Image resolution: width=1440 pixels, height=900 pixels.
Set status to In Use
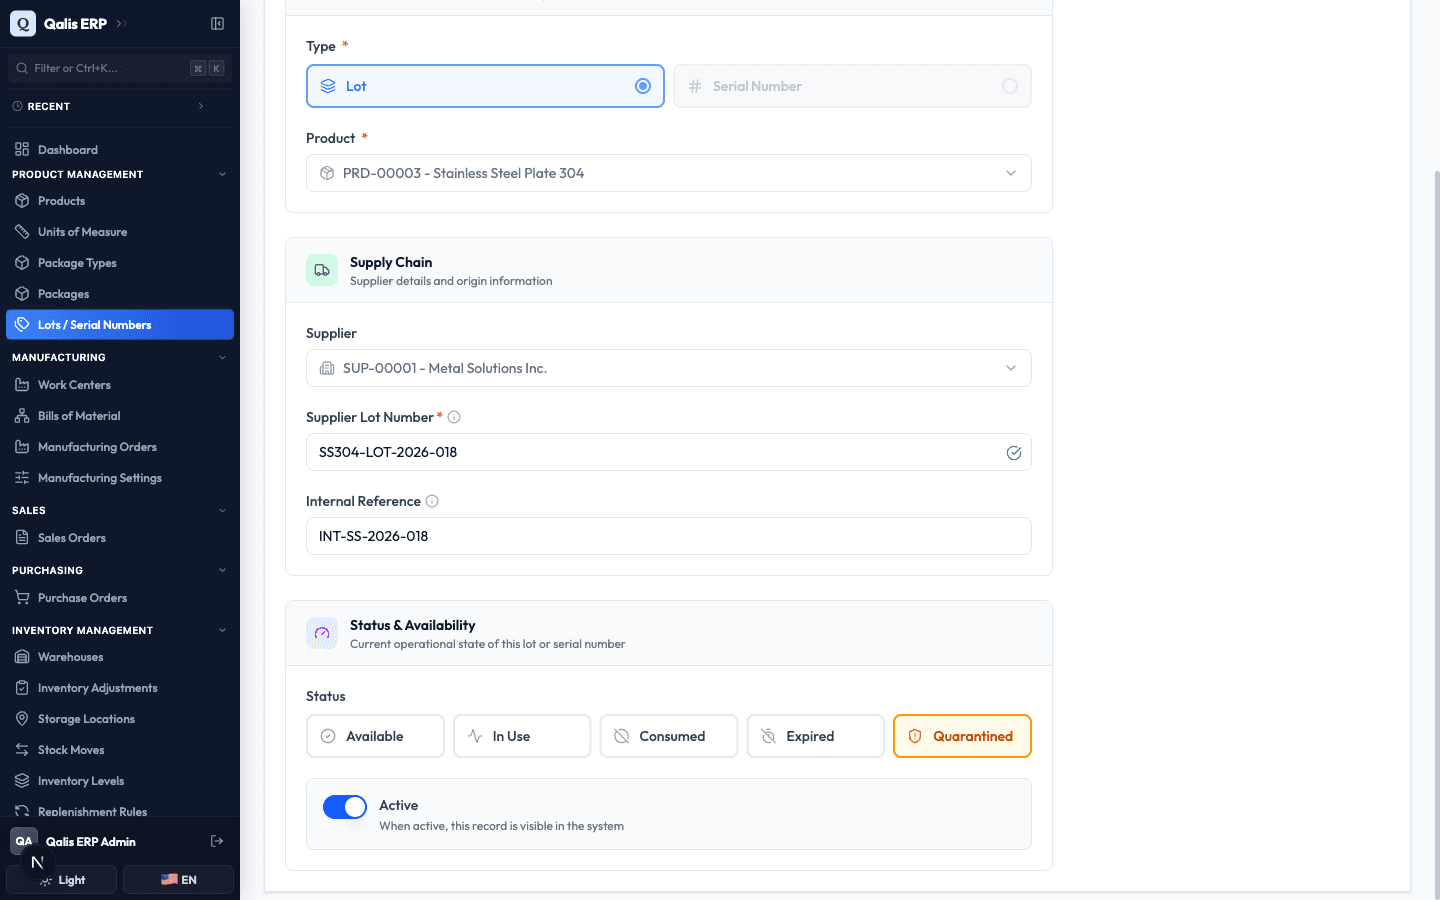tap(522, 736)
